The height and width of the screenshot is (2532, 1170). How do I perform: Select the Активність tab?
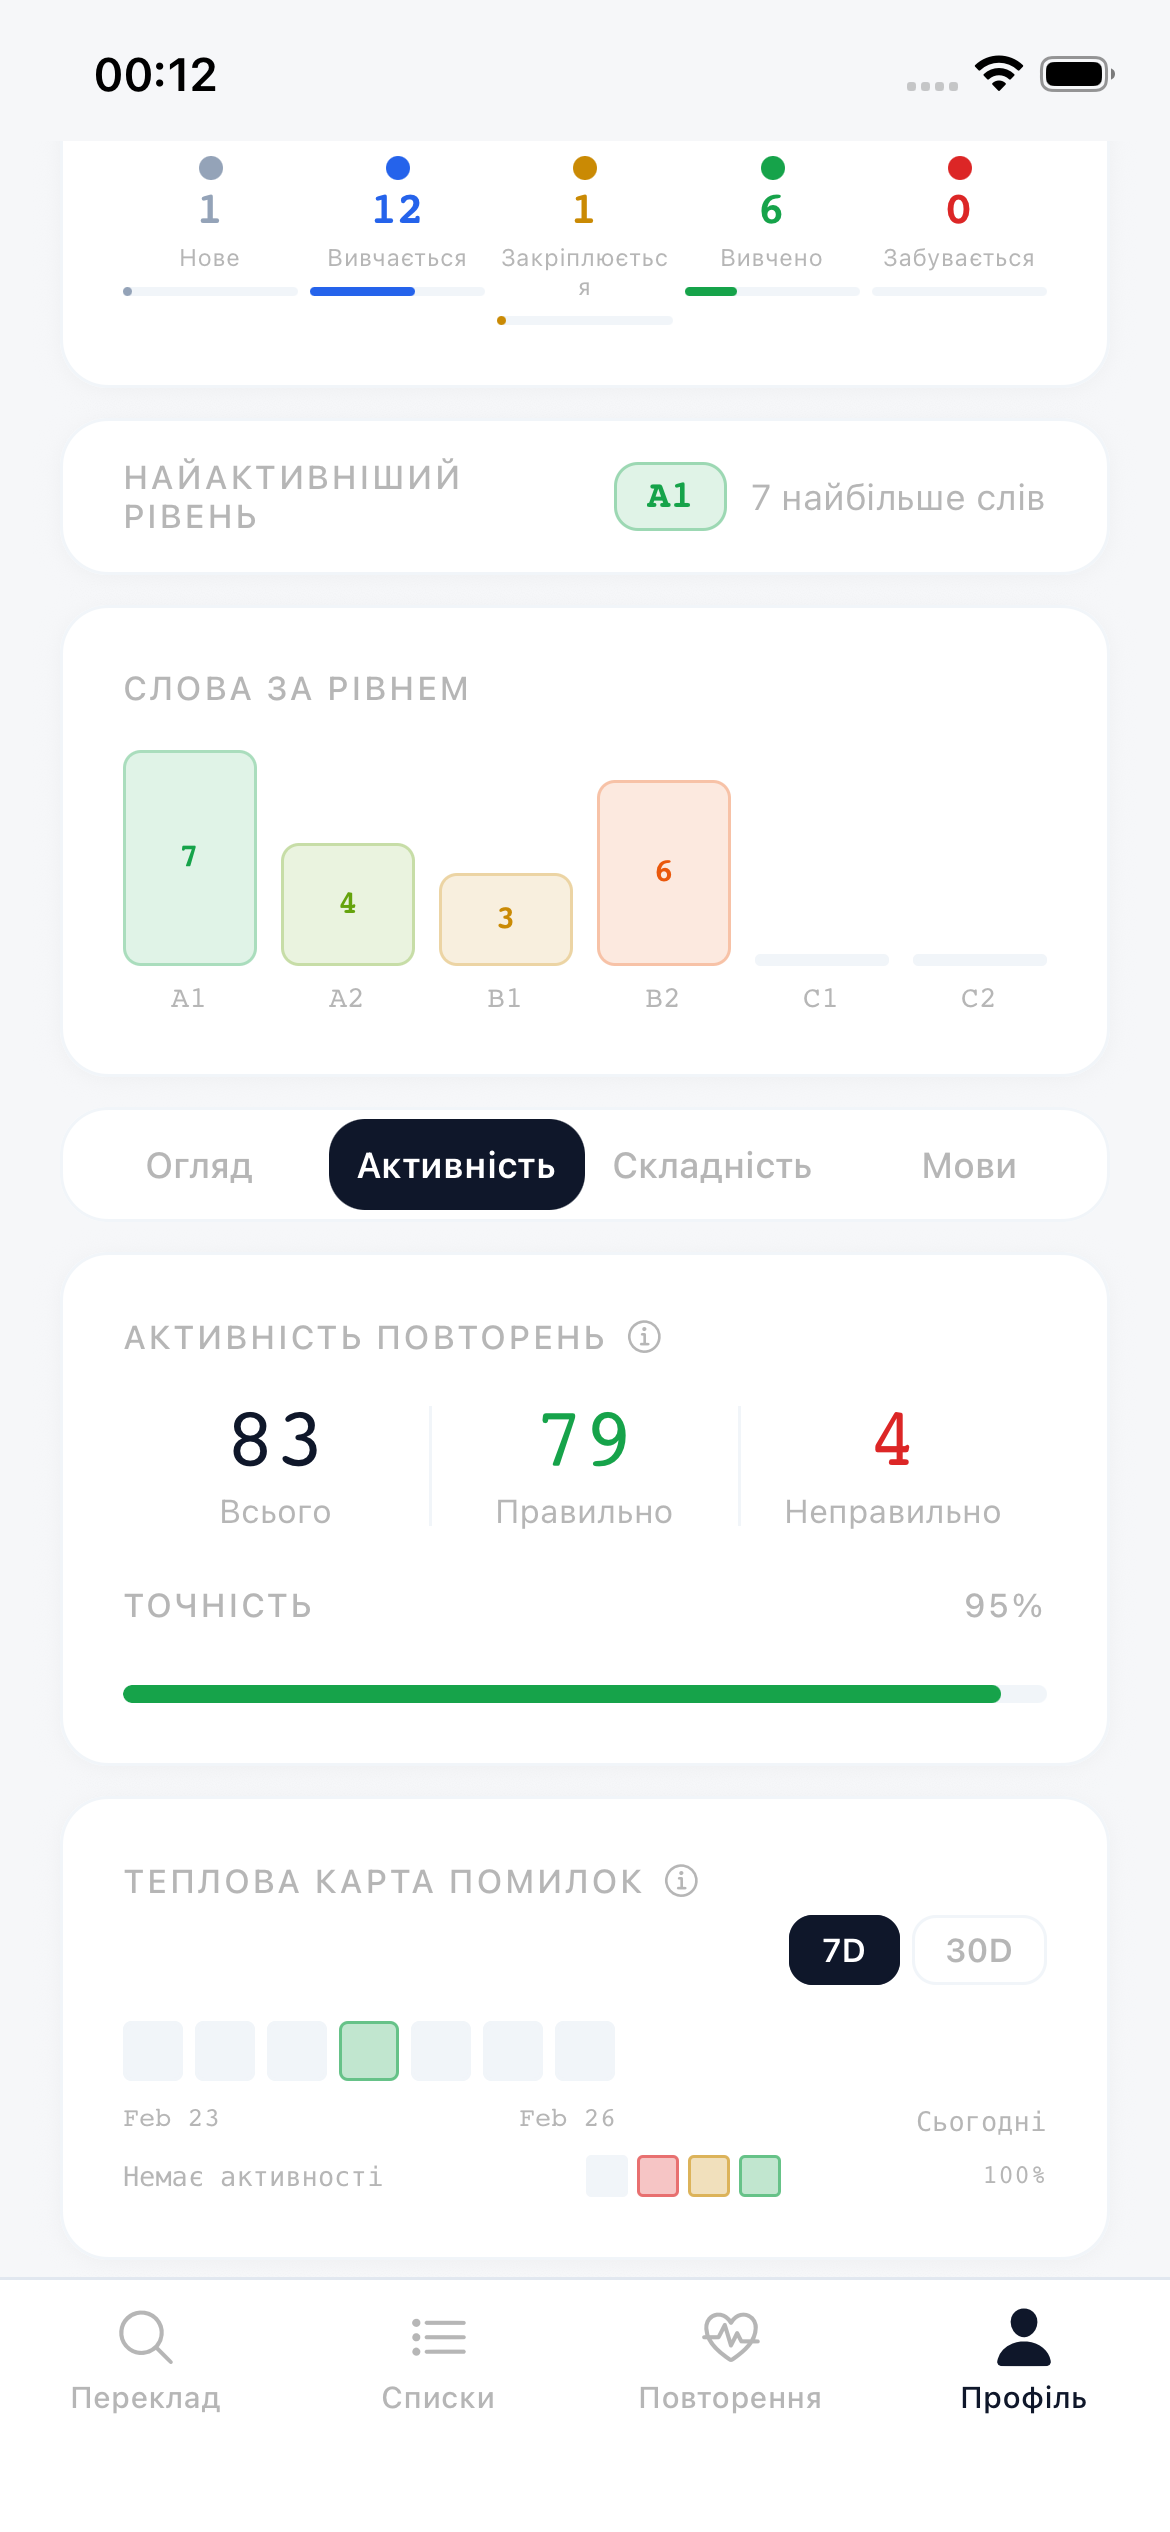pyautogui.click(x=456, y=1165)
